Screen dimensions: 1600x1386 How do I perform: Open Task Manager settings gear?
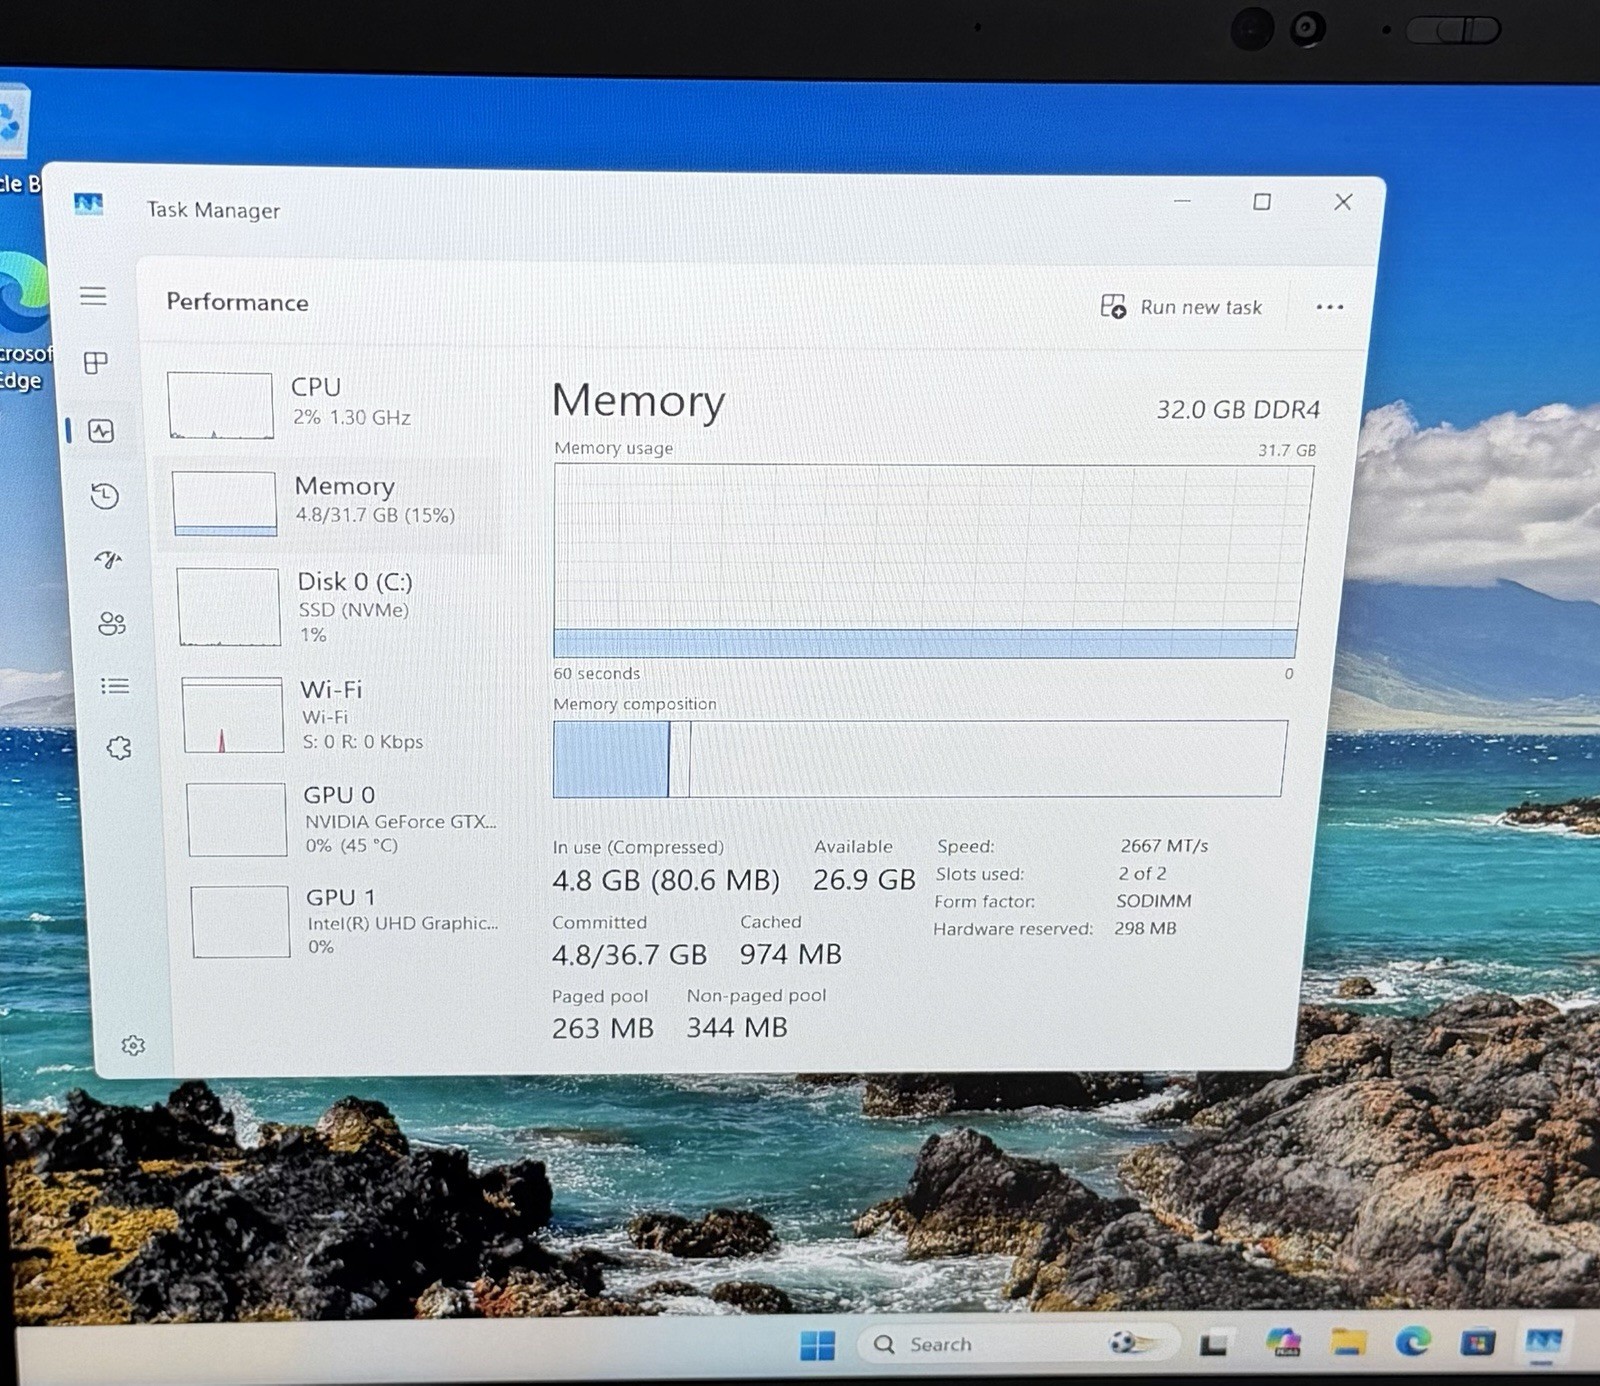pyautogui.click(x=133, y=1045)
